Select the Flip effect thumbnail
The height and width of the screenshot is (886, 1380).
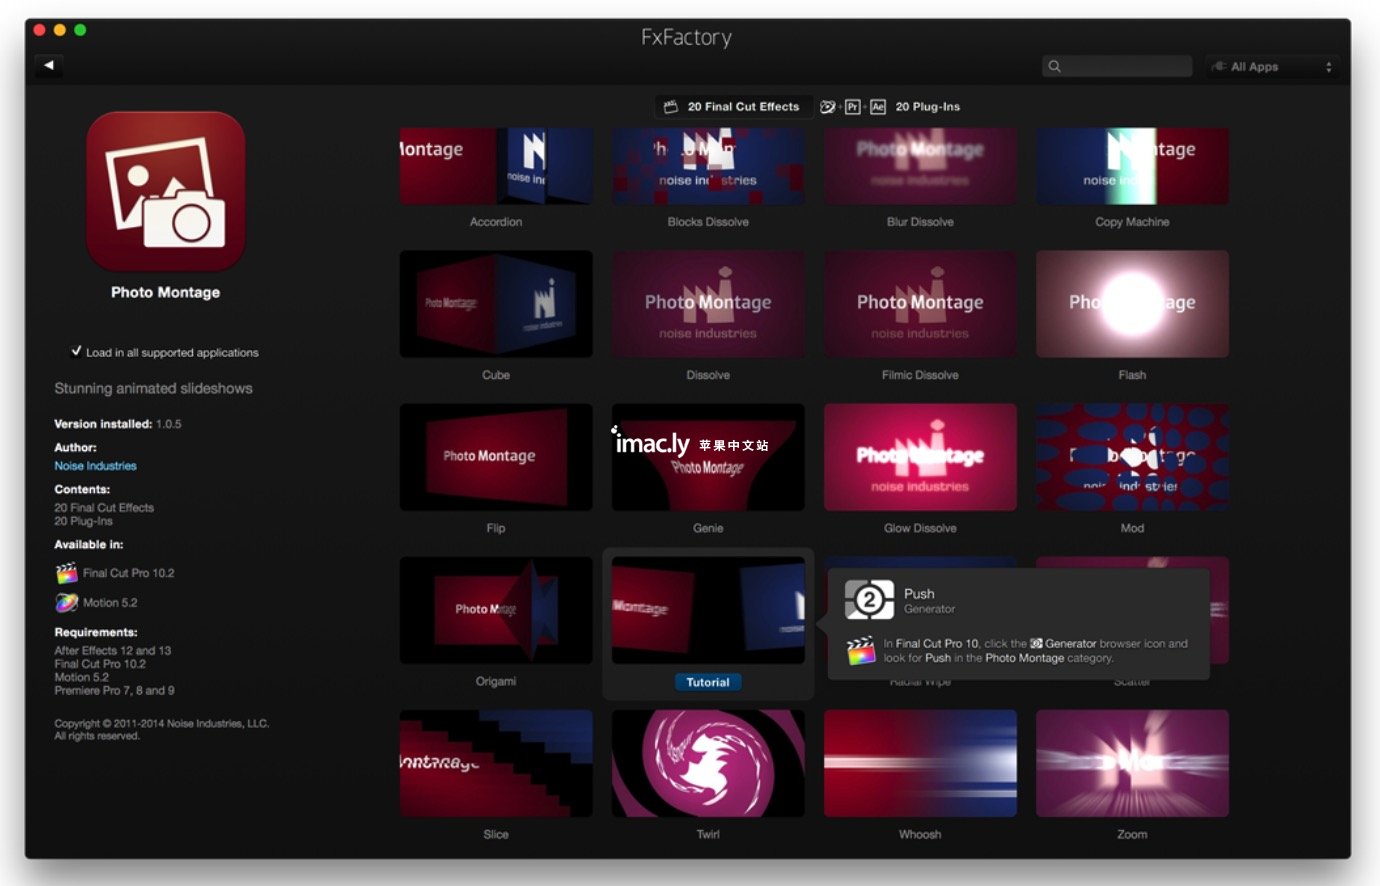tap(496, 457)
